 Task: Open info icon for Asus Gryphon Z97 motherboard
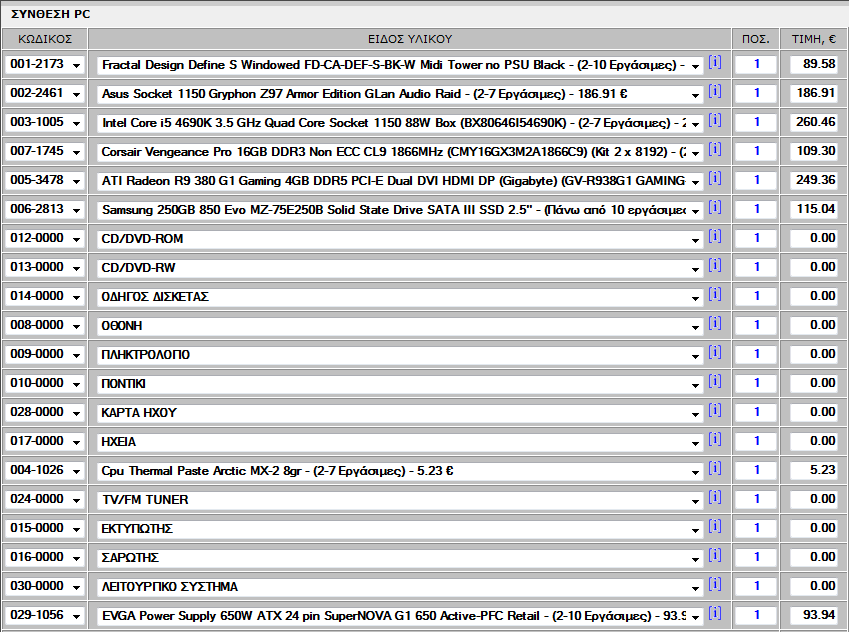[715, 92]
